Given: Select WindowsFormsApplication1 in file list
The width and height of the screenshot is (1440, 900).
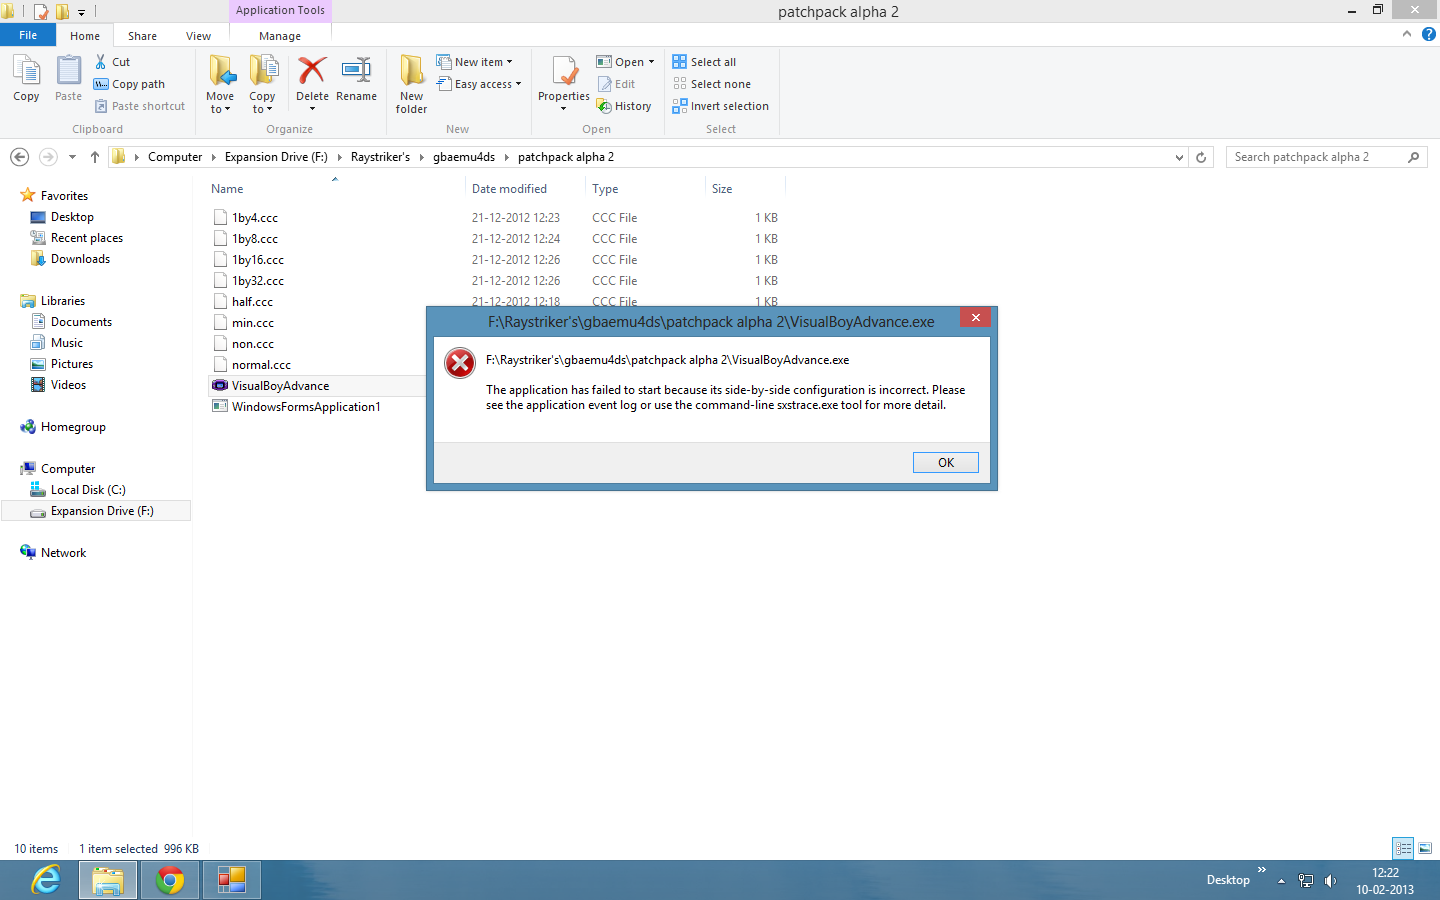Looking at the screenshot, I should (306, 406).
